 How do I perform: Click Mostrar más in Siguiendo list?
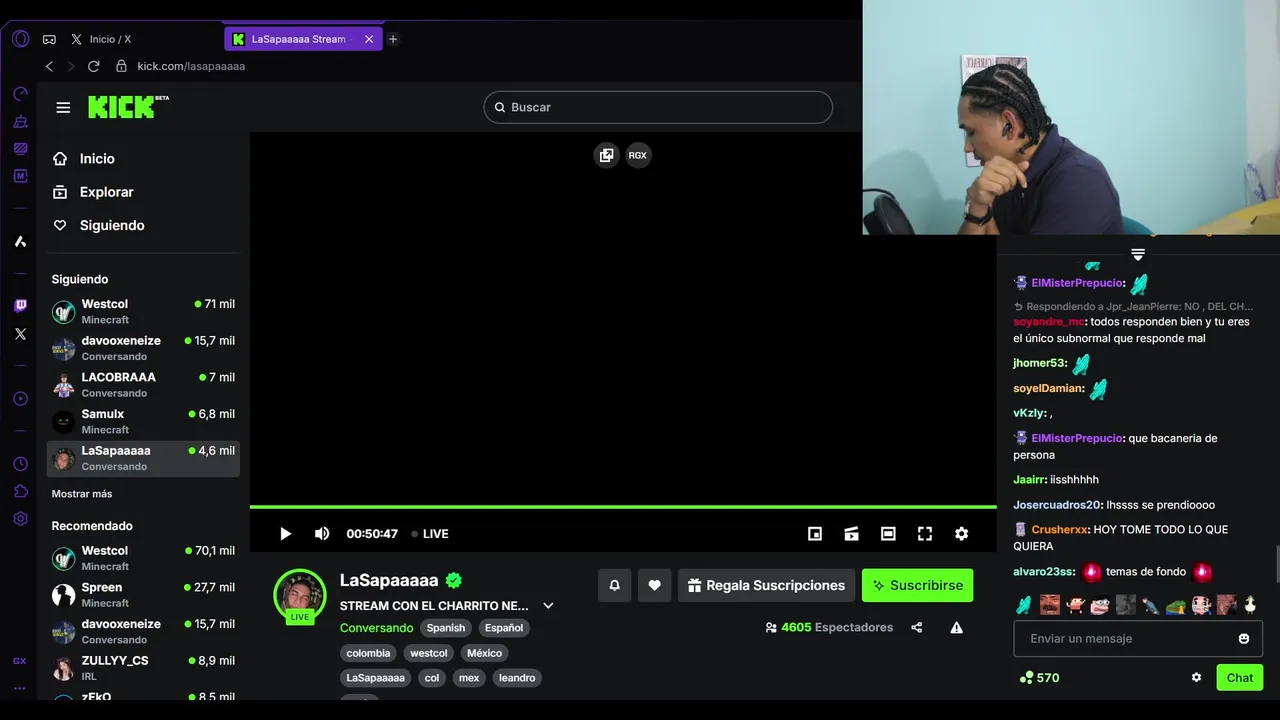point(82,494)
